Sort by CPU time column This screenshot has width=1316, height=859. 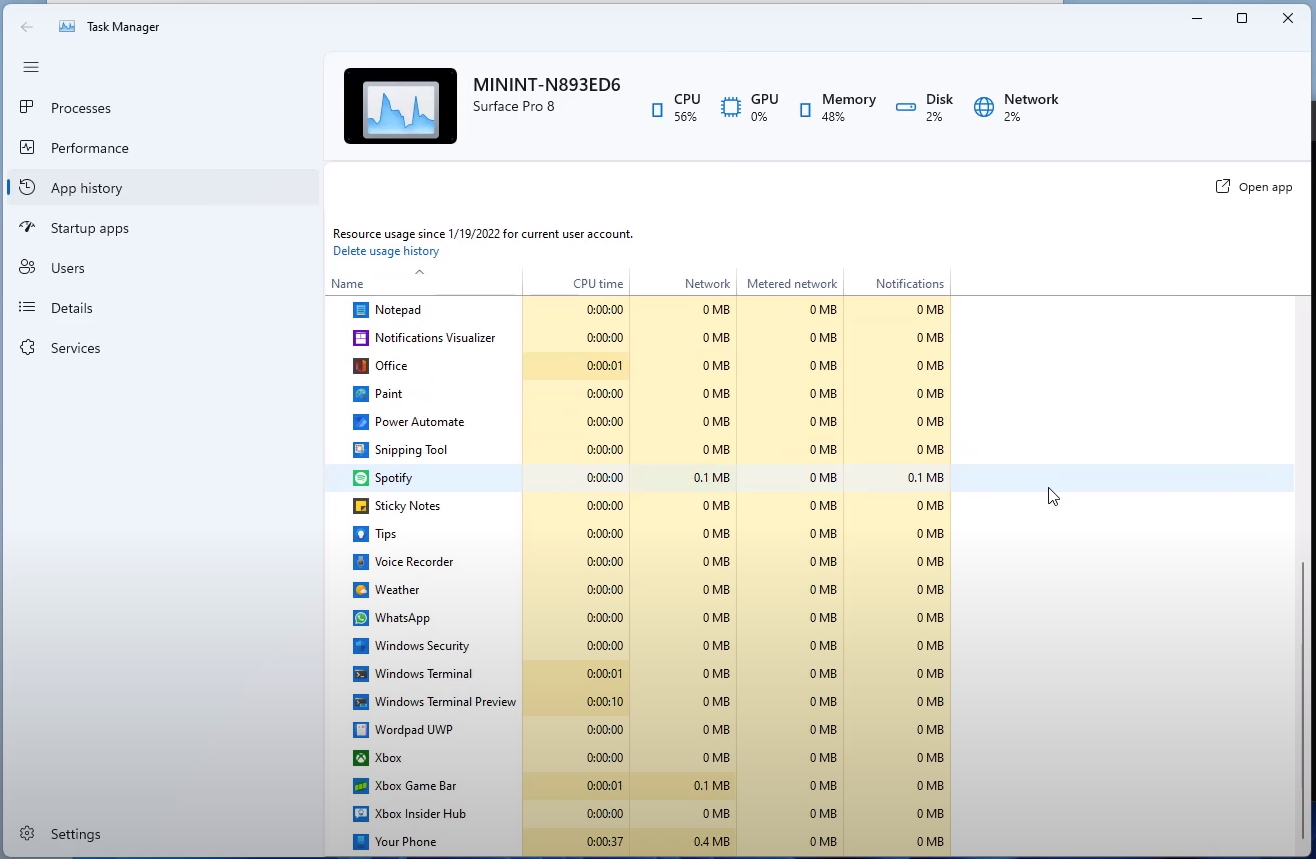[597, 284]
